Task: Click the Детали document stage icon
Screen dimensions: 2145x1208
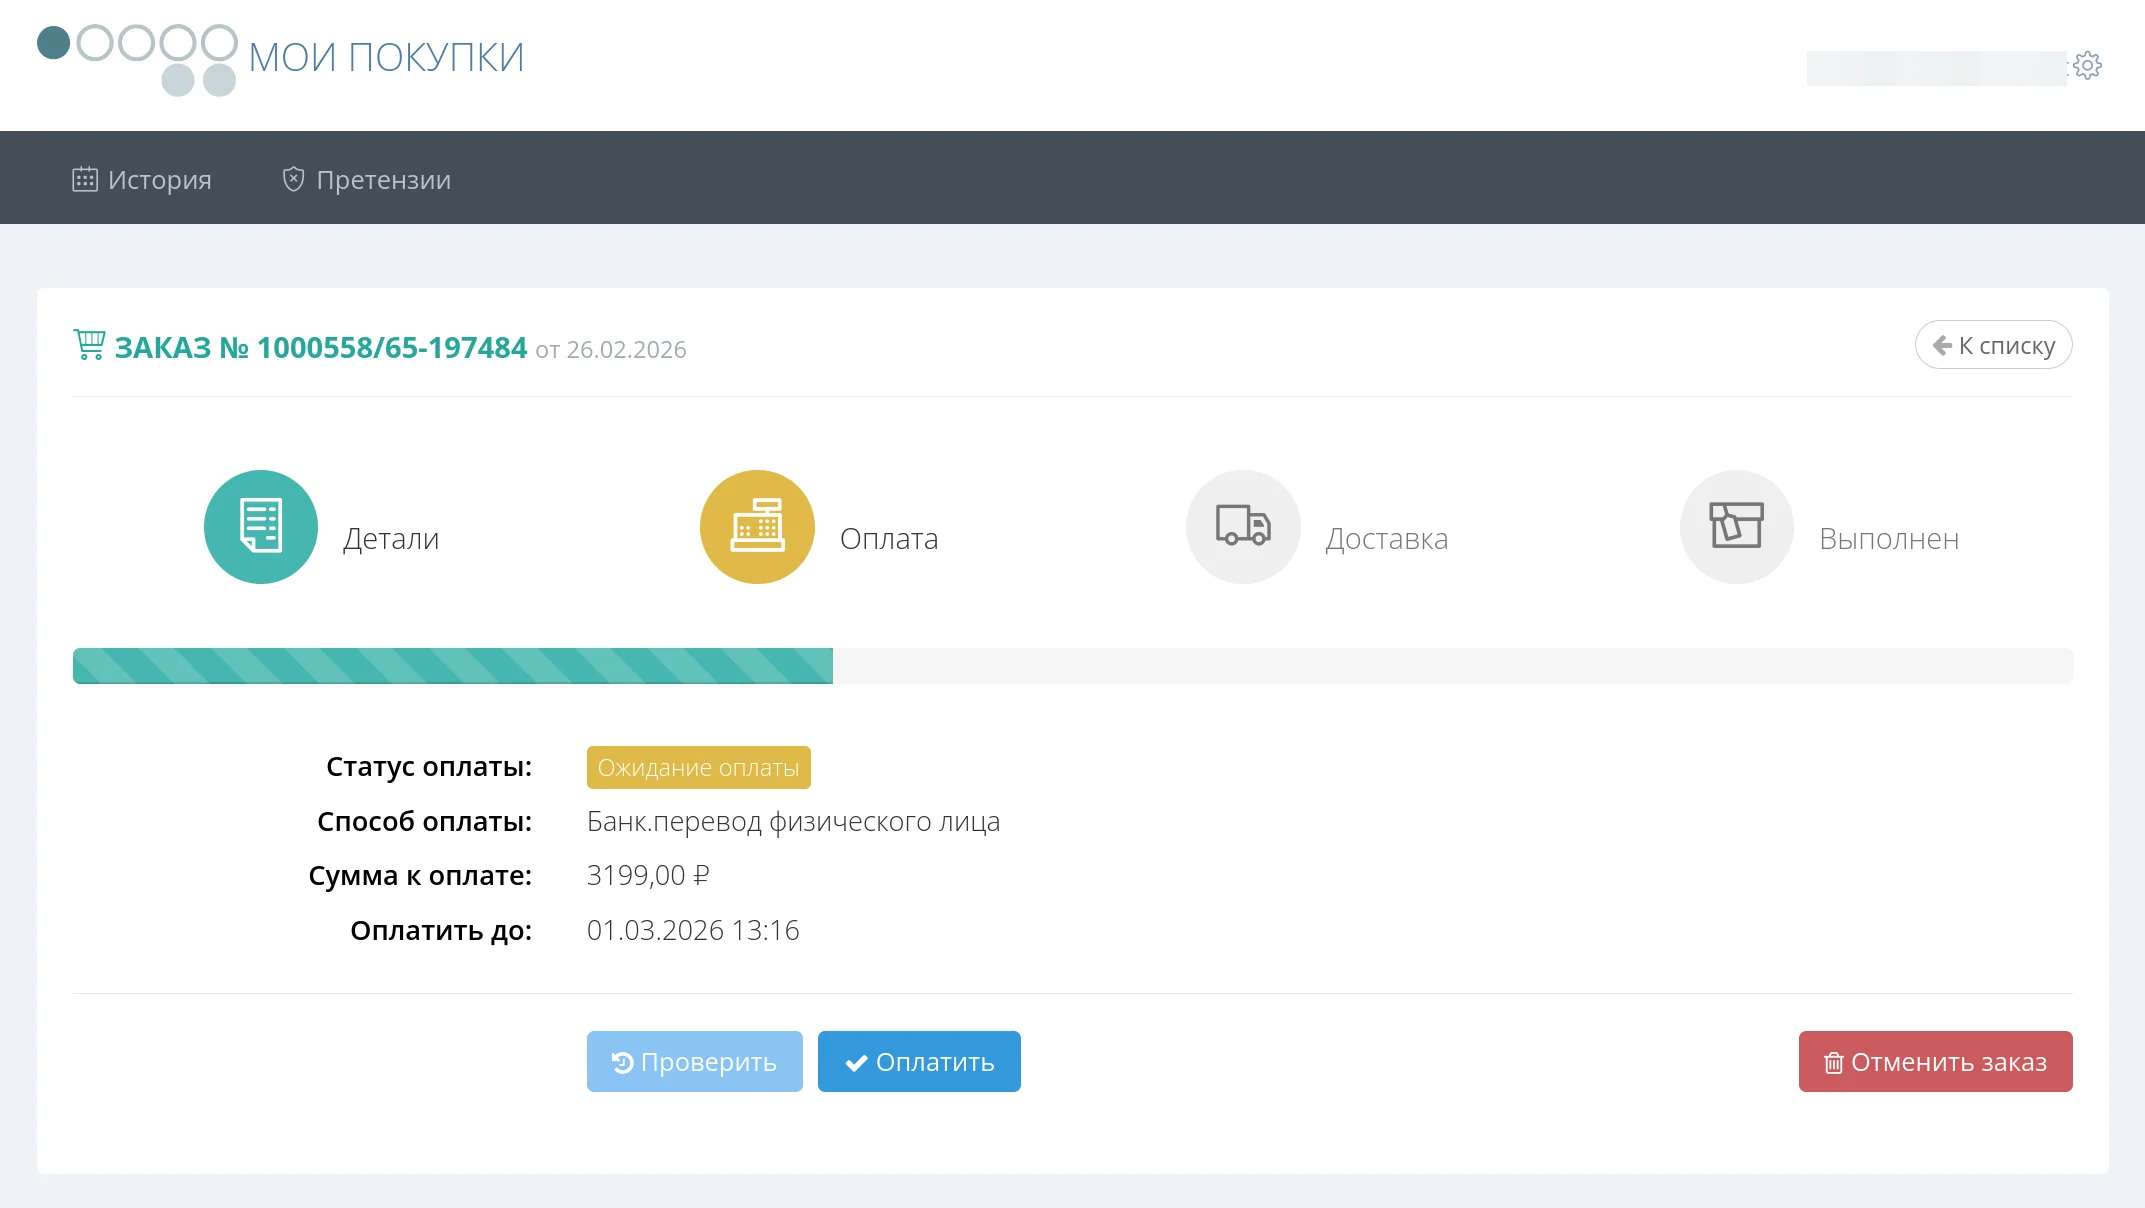Action: (x=261, y=527)
